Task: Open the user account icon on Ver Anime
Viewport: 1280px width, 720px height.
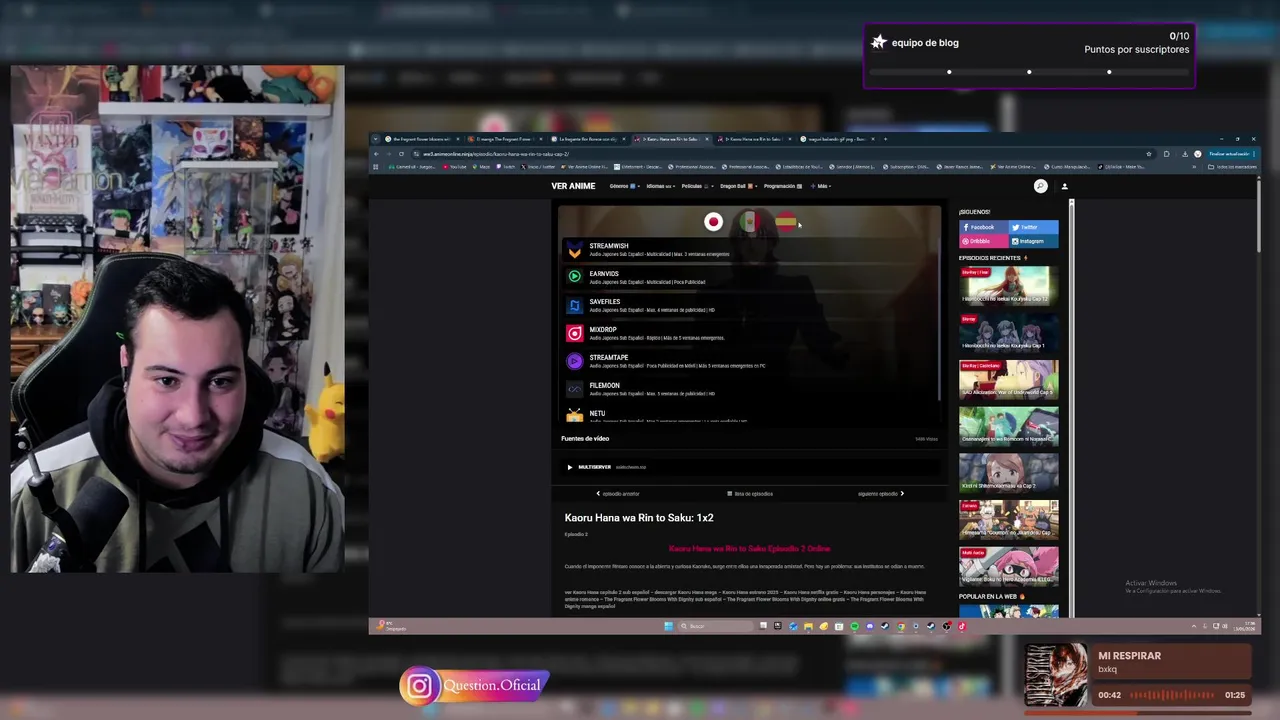Action: tap(1064, 186)
